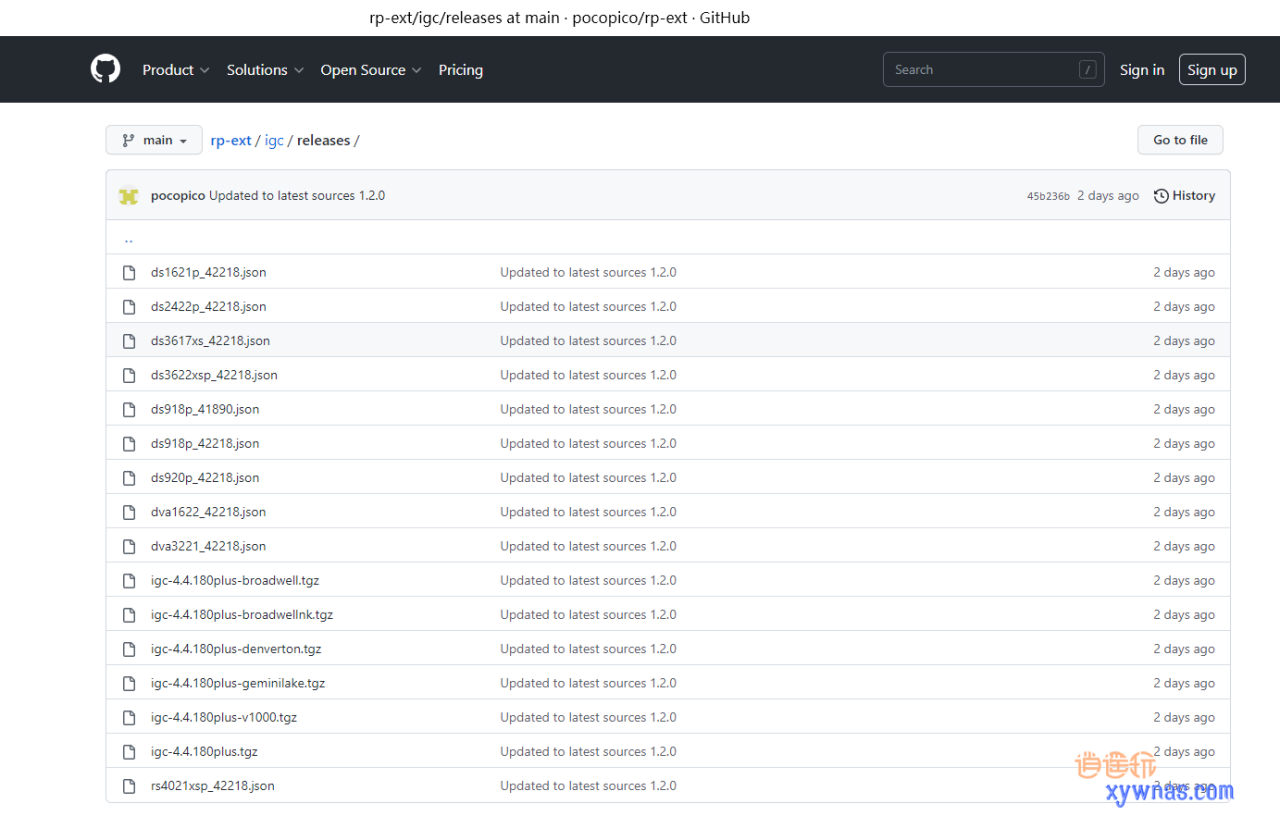The height and width of the screenshot is (816, 1280).
Task: Open the rp-ext breadcrumb link
Action: point(230,141)
